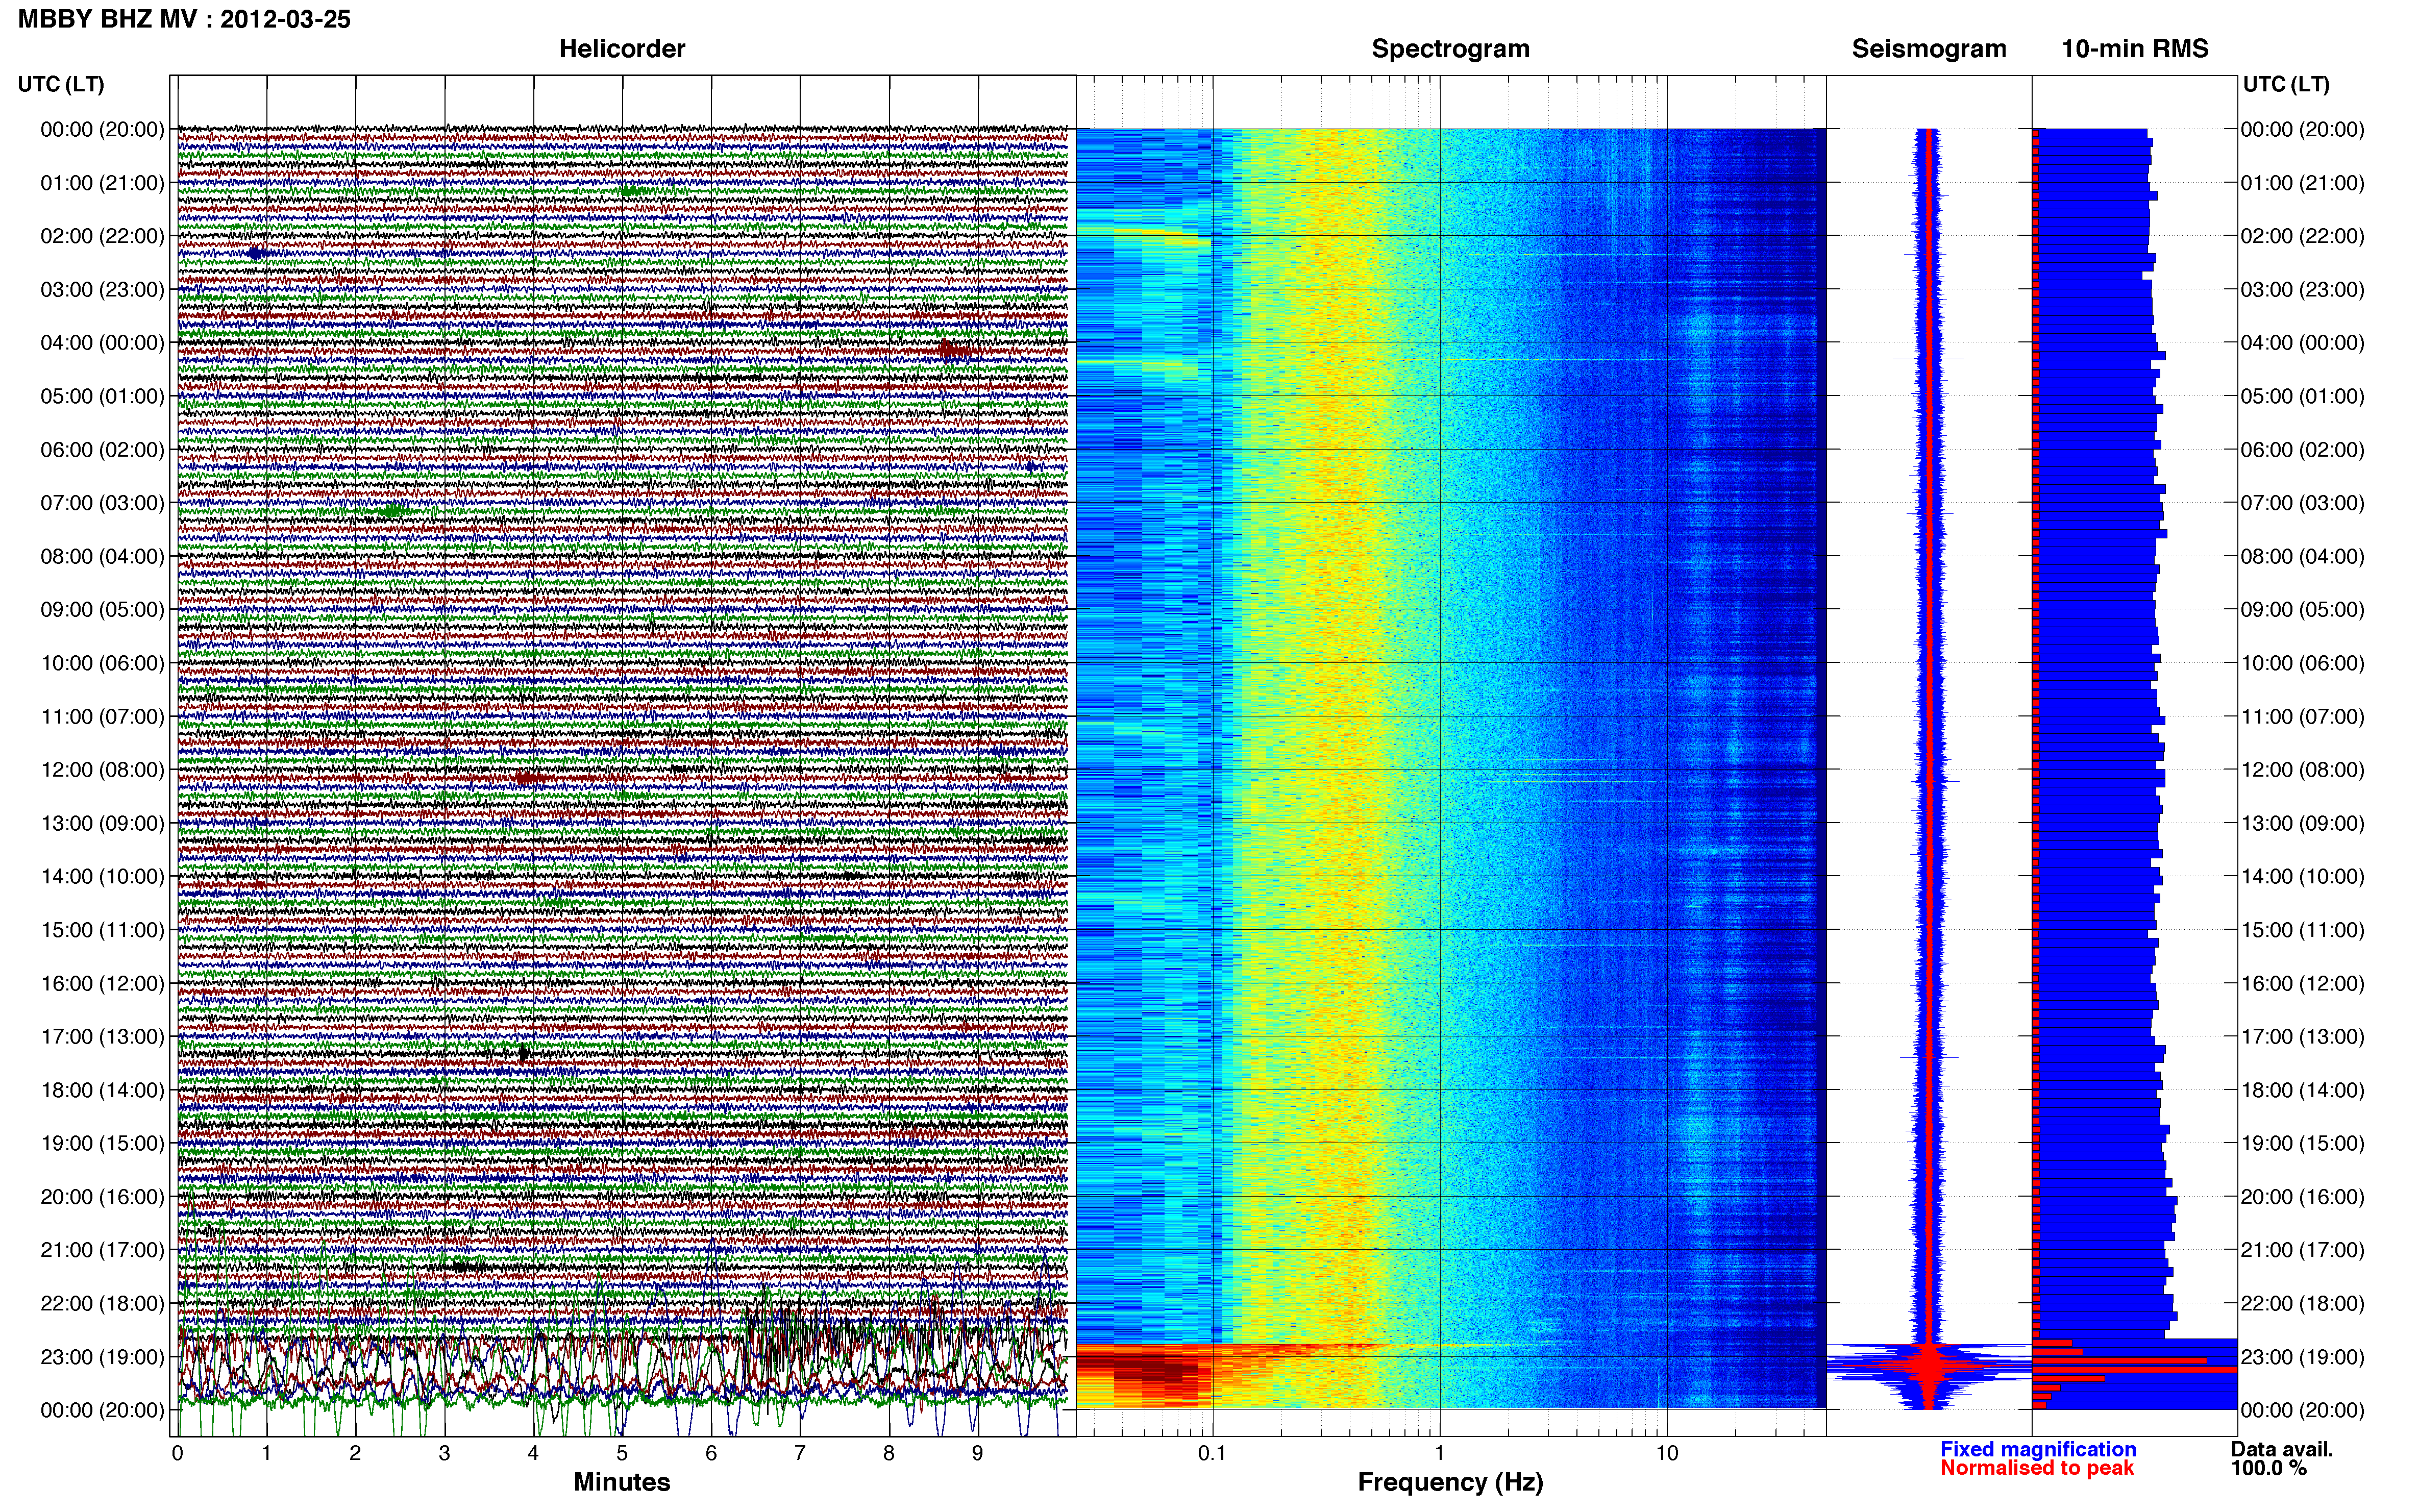
Task: Click left time label '09:00 (05:00)'
Action: 102,610
